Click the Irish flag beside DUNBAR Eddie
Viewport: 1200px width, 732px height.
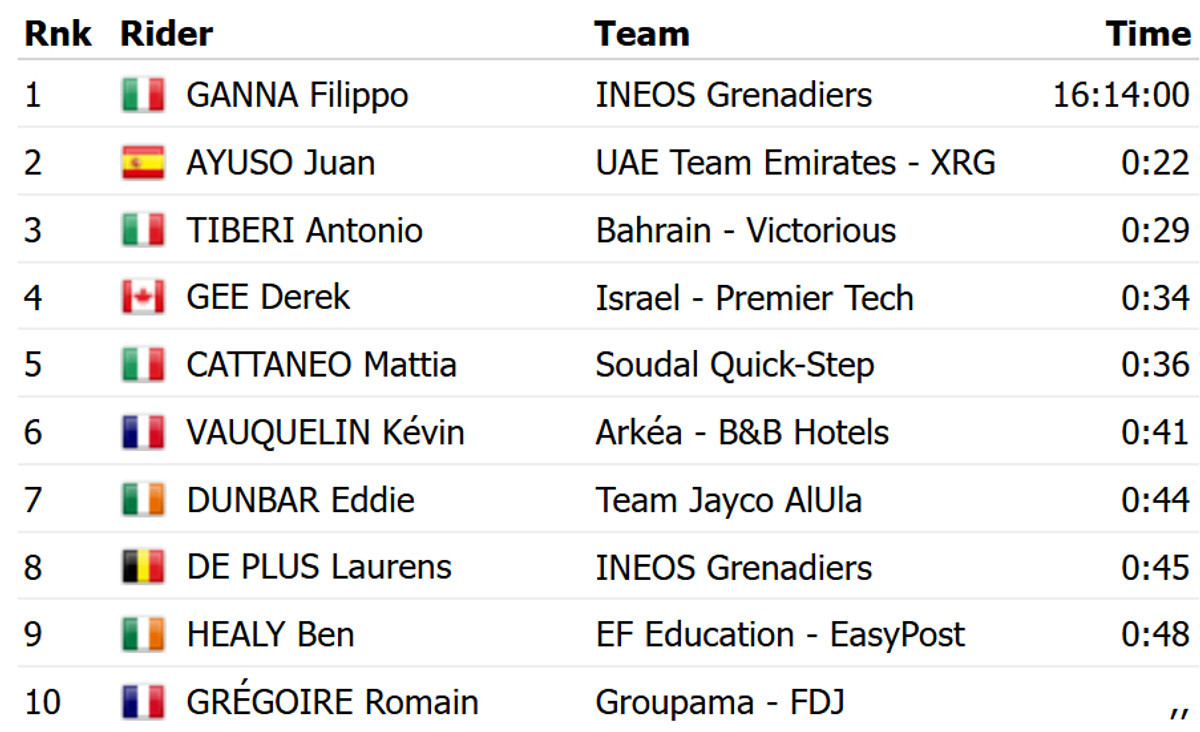click(143, 499)
